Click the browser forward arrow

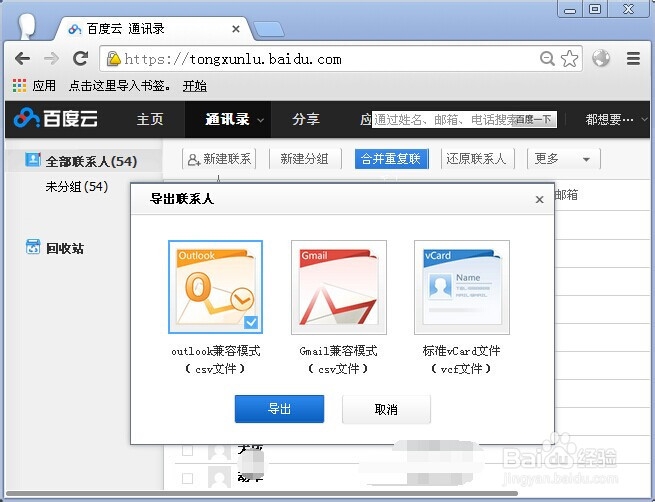click(51, 58)
